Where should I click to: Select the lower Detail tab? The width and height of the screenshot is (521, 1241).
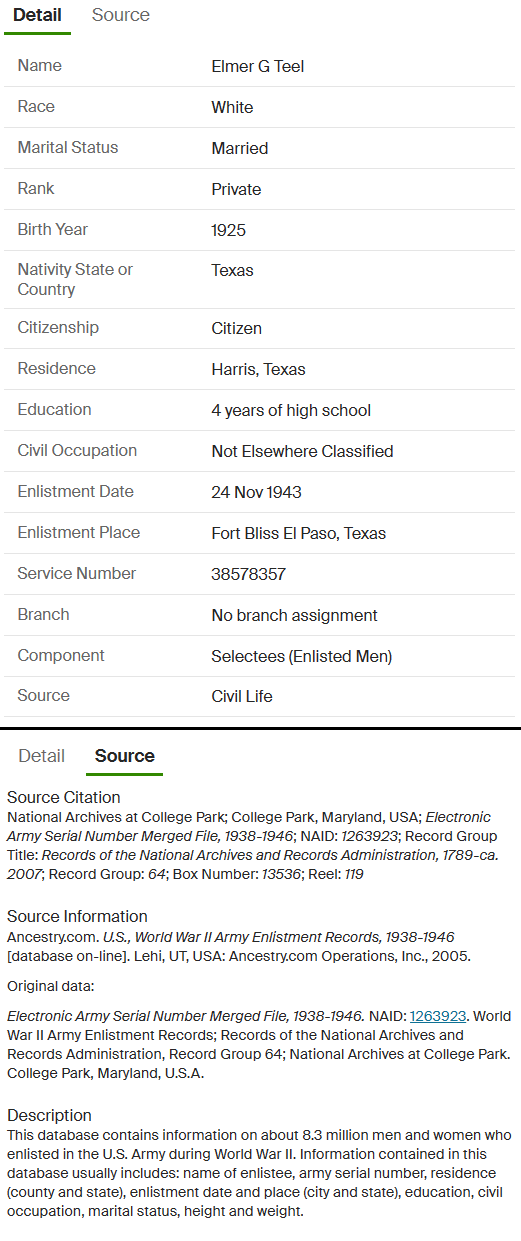[42, 756]
